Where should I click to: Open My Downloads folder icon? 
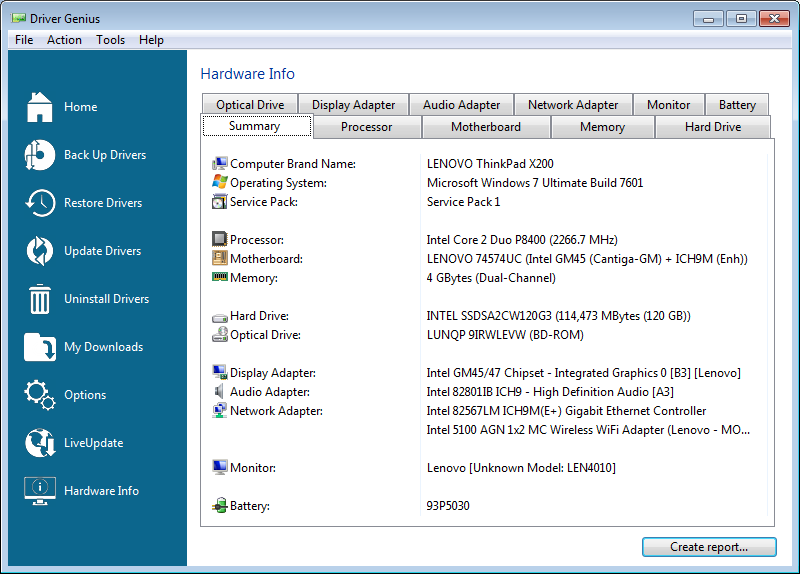pos(39,347)
